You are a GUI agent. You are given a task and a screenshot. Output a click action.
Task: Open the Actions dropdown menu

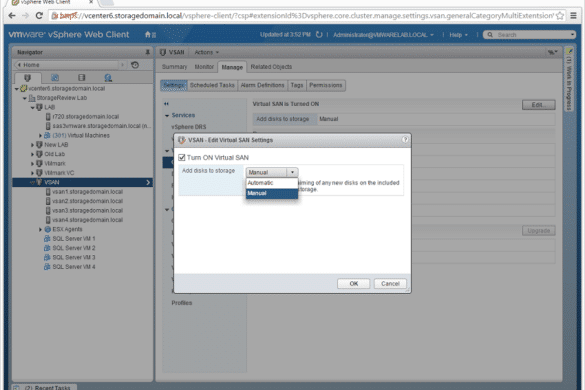(x=207, y=52)
